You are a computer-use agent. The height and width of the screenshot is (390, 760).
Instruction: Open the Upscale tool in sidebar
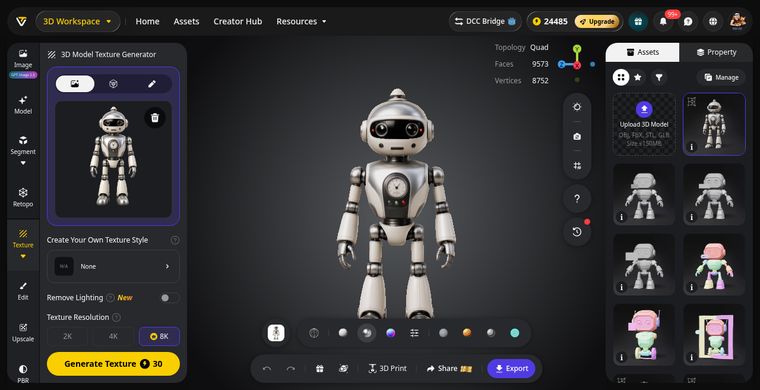23,332
